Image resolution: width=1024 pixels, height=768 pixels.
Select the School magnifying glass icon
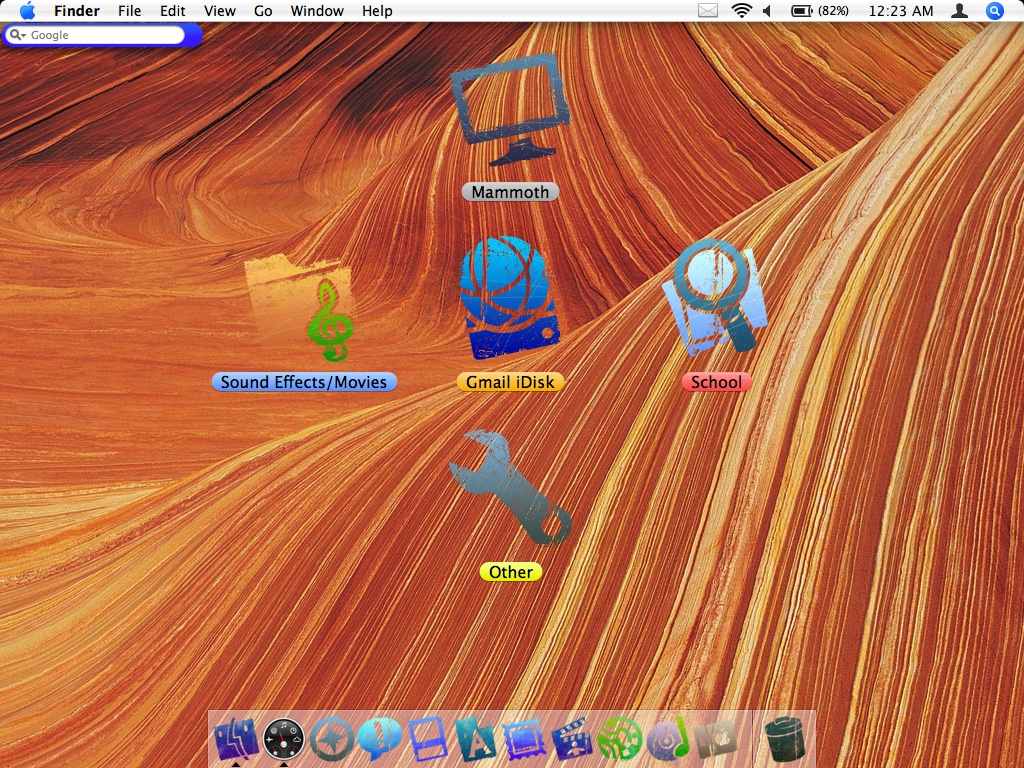[714, 297]
